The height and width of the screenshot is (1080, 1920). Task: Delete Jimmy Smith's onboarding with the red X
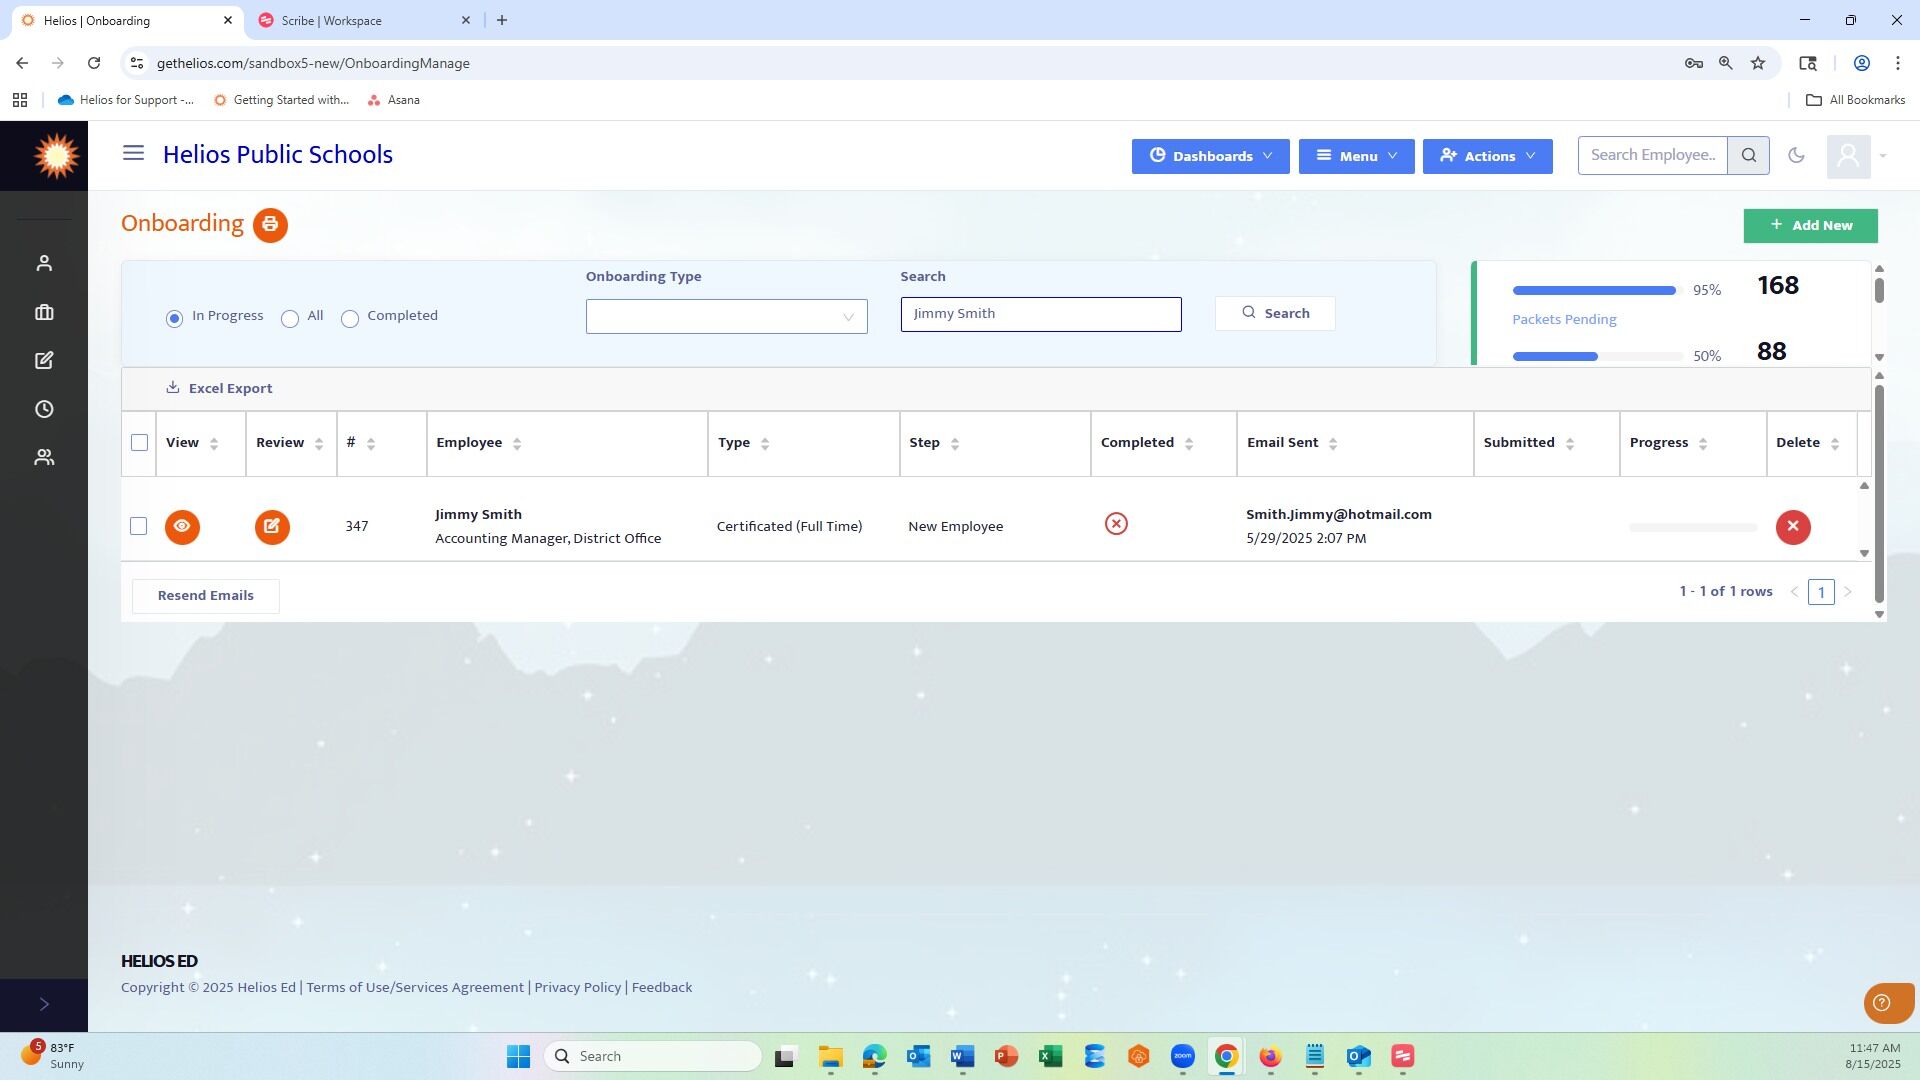point(1793,527)
